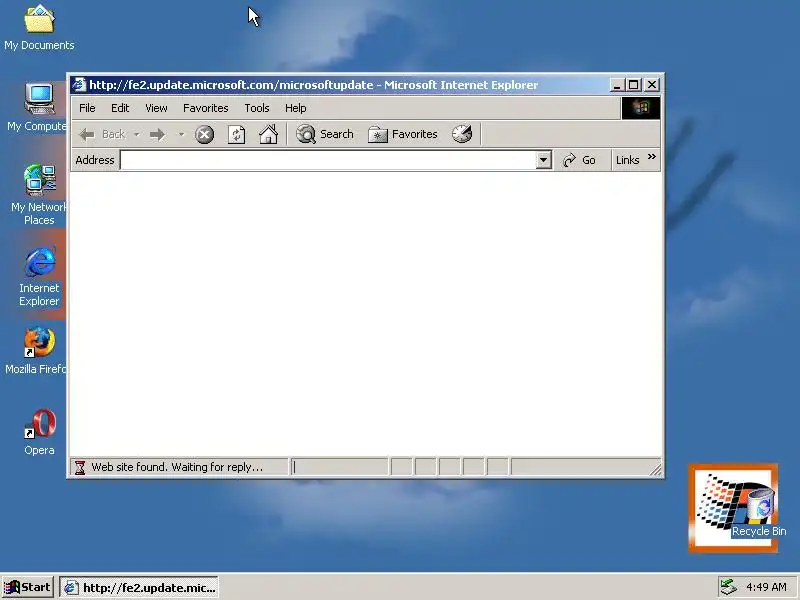Click the fe2.update.mic... taskbar button

(x=139, y=588)
